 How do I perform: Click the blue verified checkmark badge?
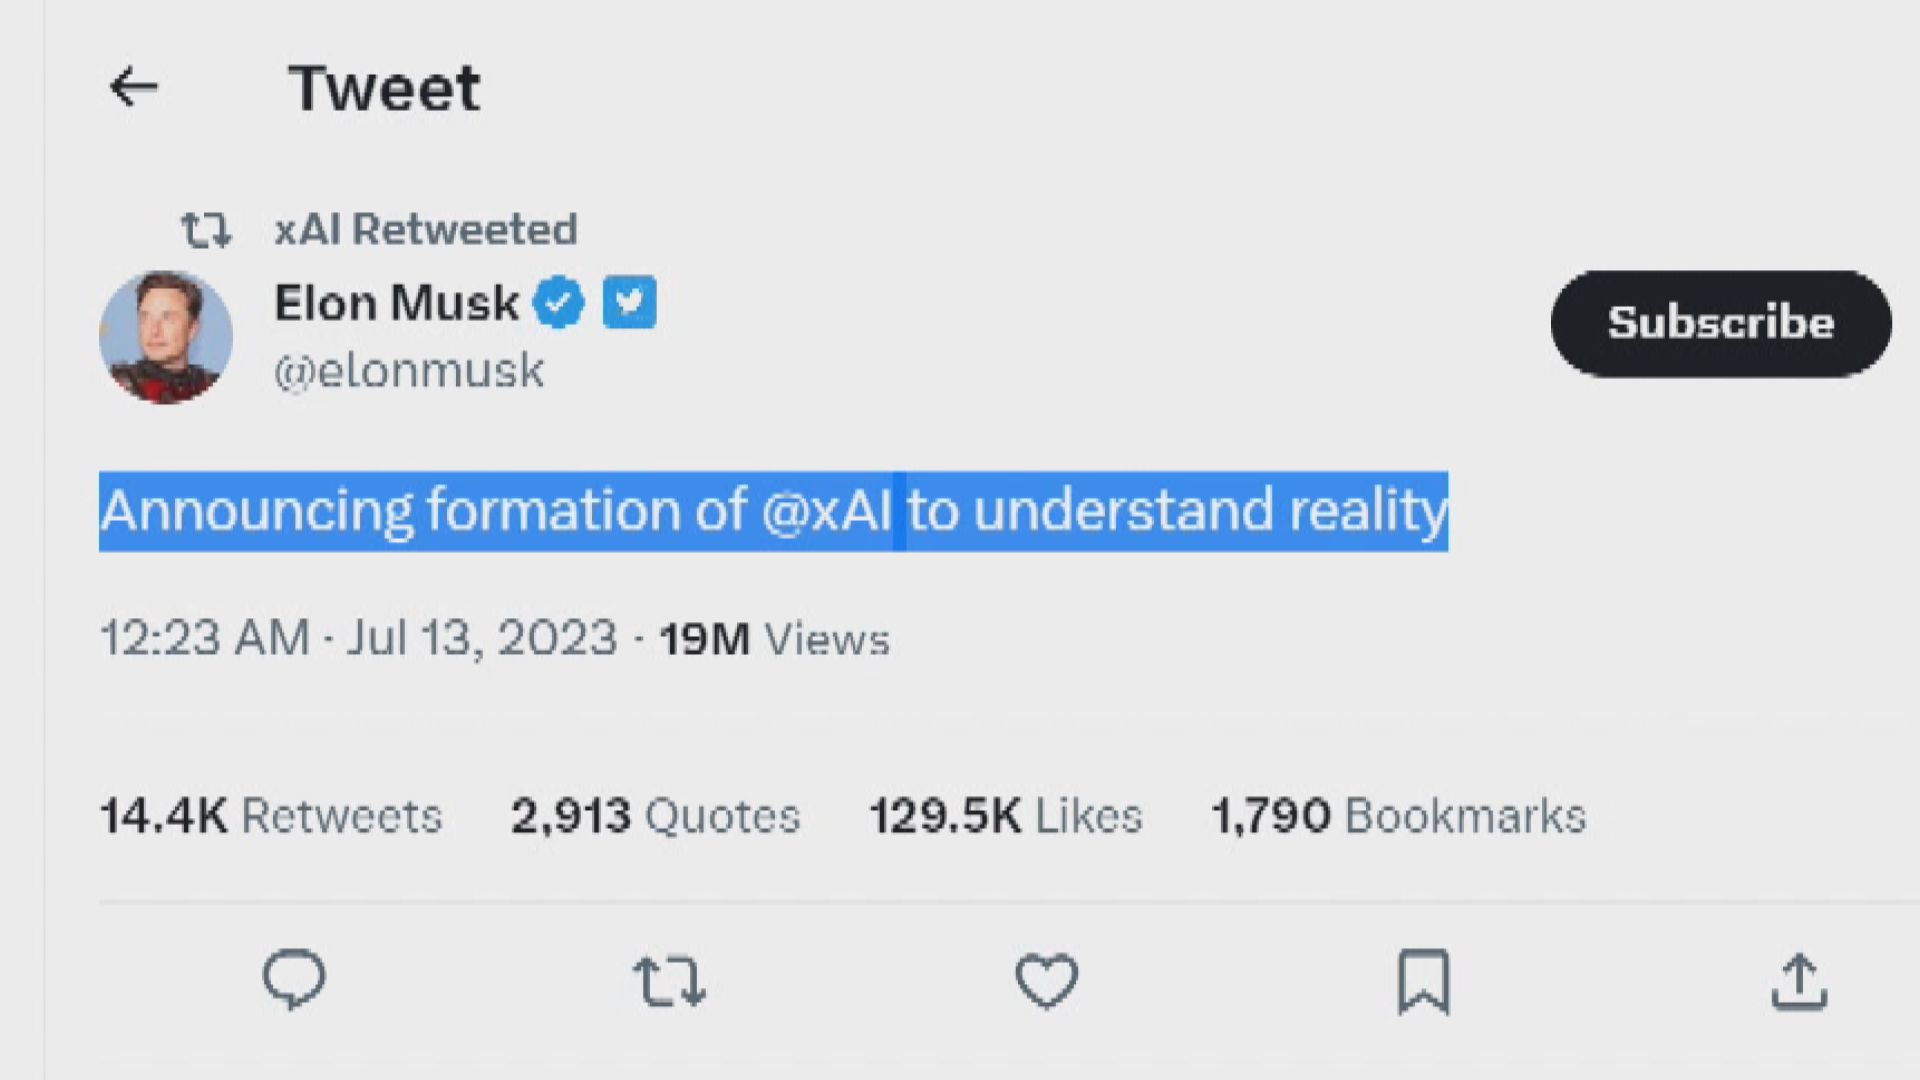558,302
